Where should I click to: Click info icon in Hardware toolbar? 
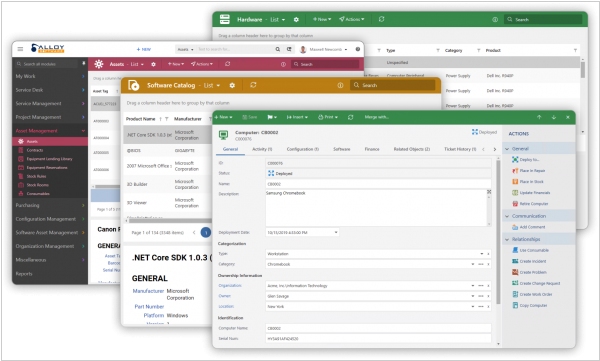495,19
